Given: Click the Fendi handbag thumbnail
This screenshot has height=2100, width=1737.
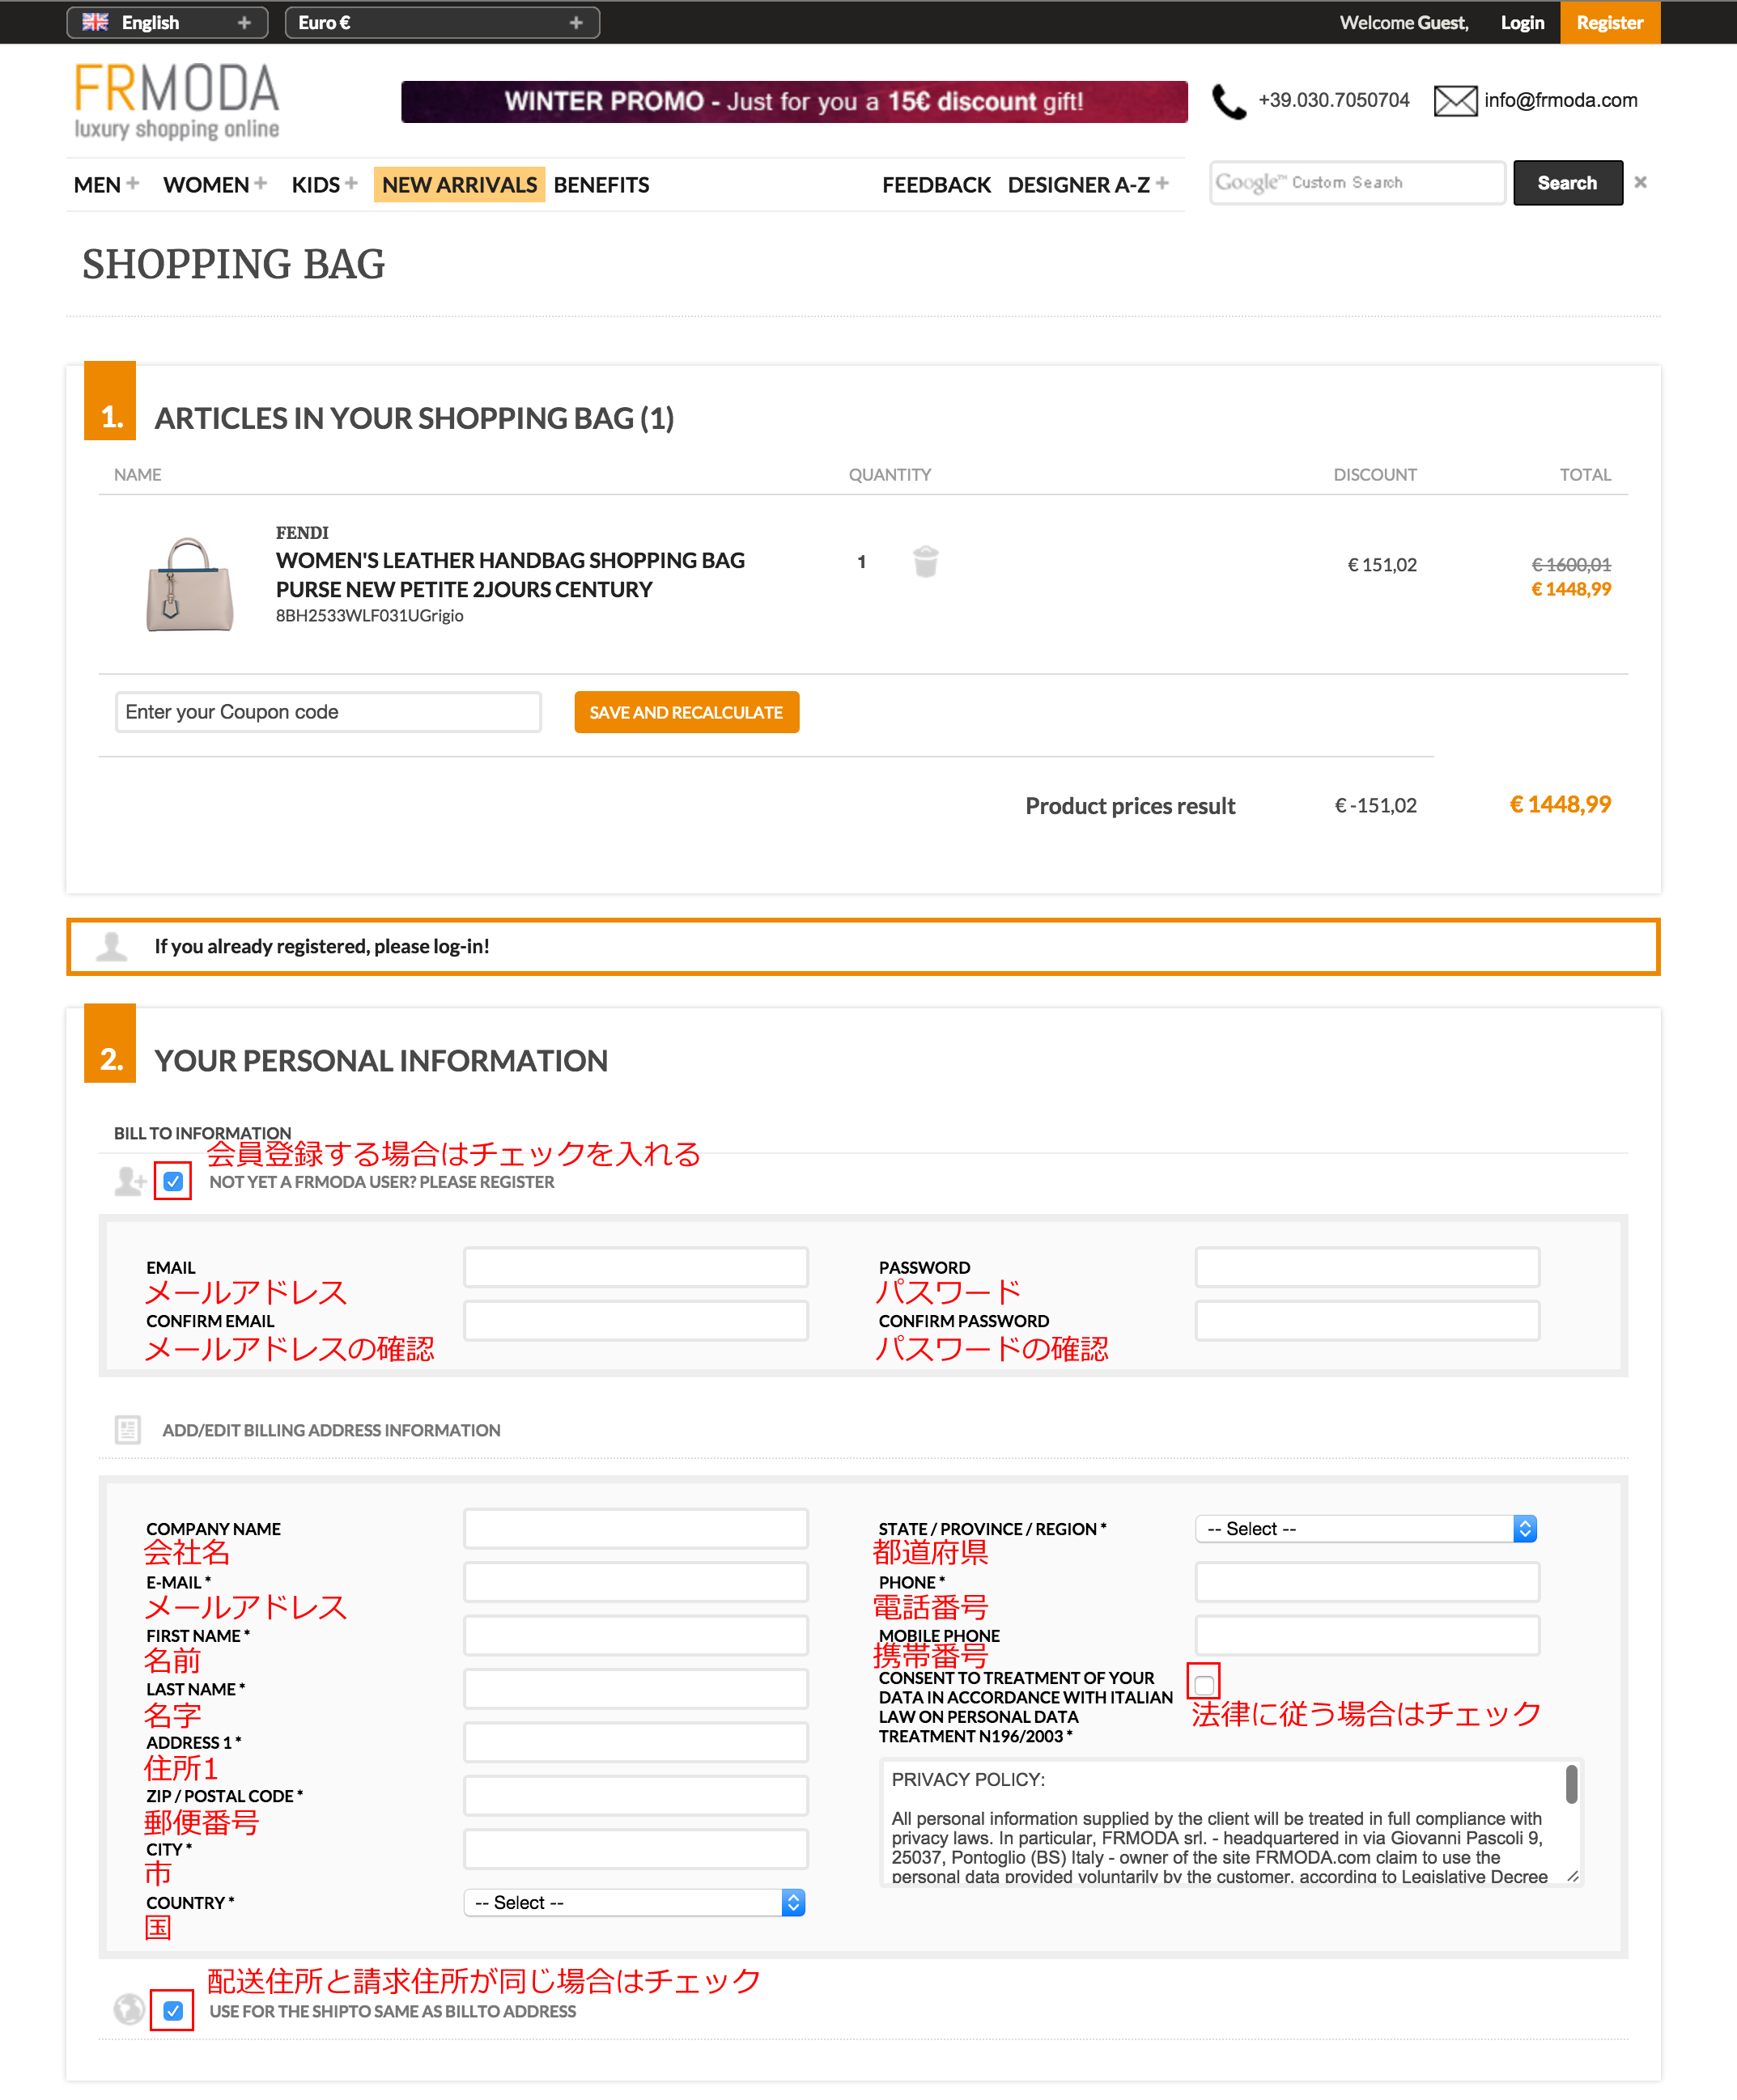Looking at the screenshot, I should [x=190, y=584].
